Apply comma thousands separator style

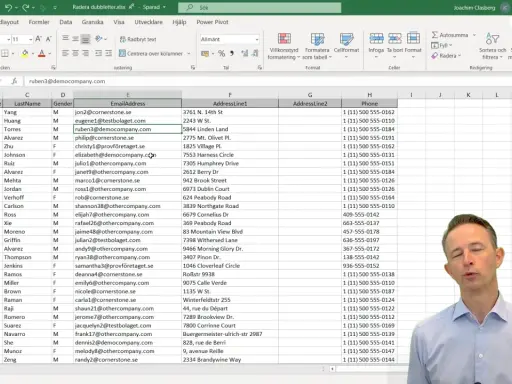[x=232, y=53]
